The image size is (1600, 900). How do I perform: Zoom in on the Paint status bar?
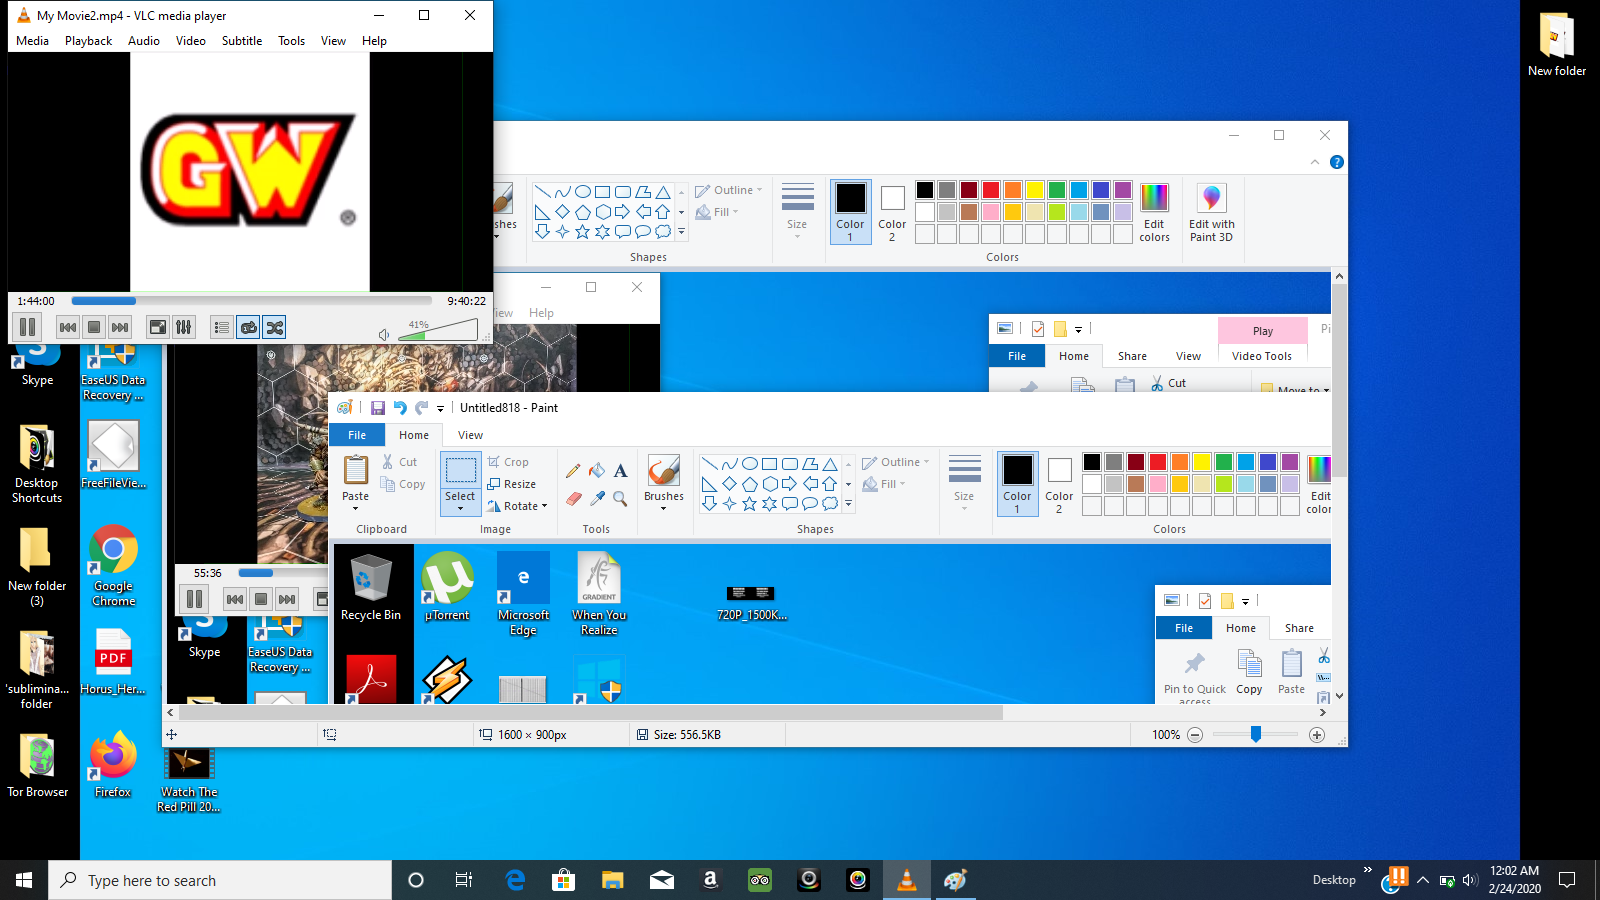1317,735
